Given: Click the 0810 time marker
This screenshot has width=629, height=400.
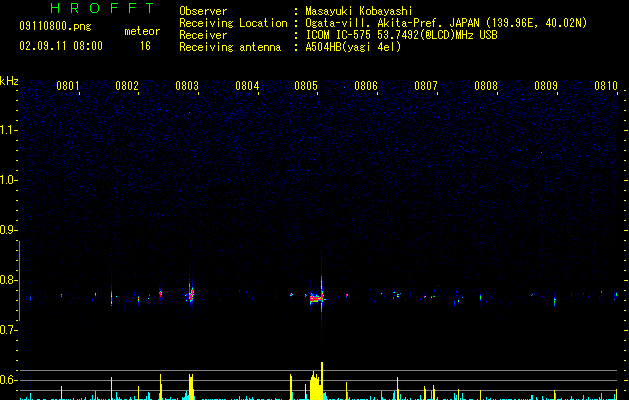Looking at the screenshot, I should pos(606,86).
